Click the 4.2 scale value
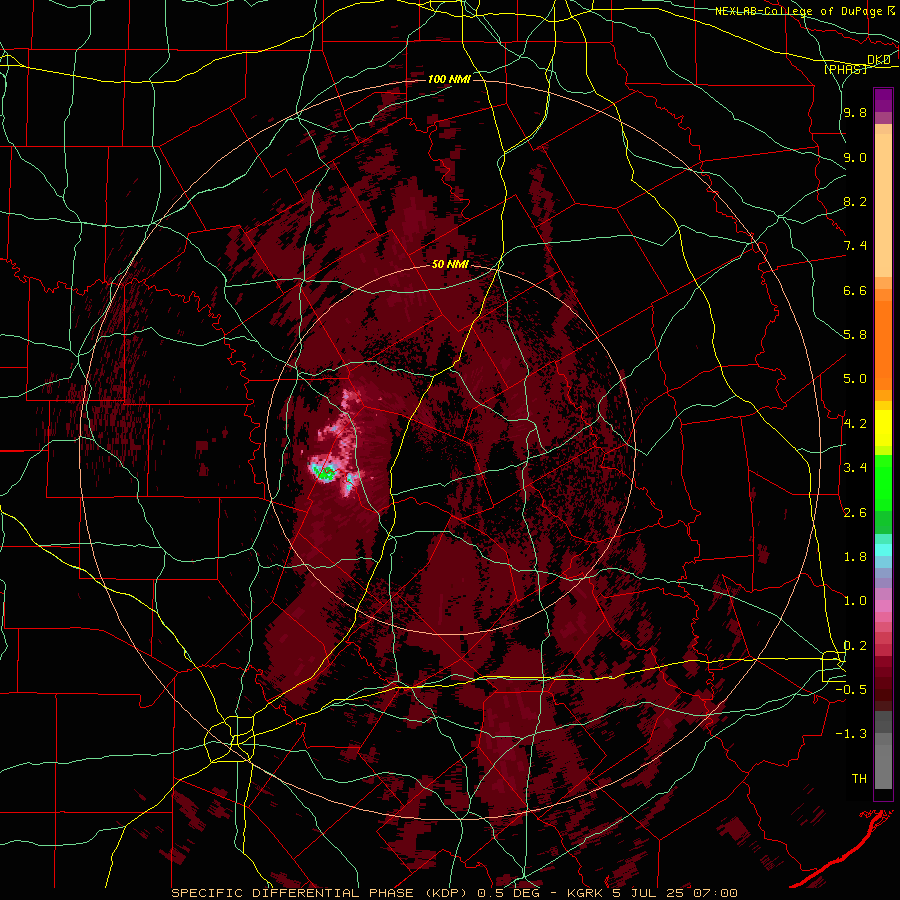The image size is (900, 900). click(855, 424)
